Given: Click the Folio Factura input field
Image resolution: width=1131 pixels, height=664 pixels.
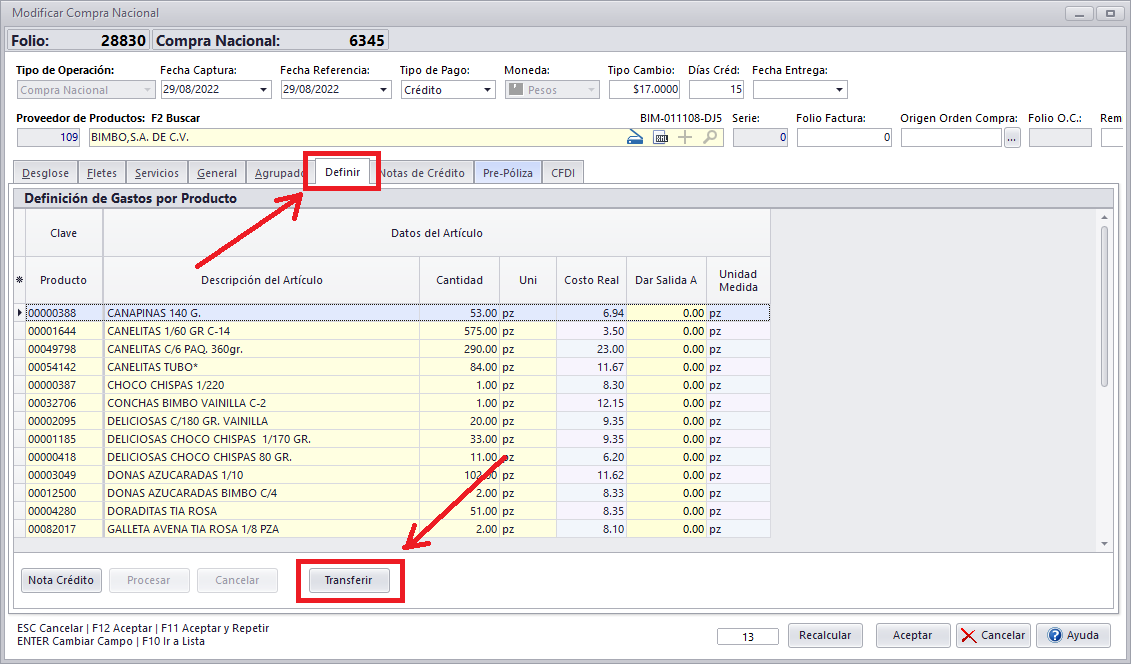Looking at the screenshot, I should (844, 138).
